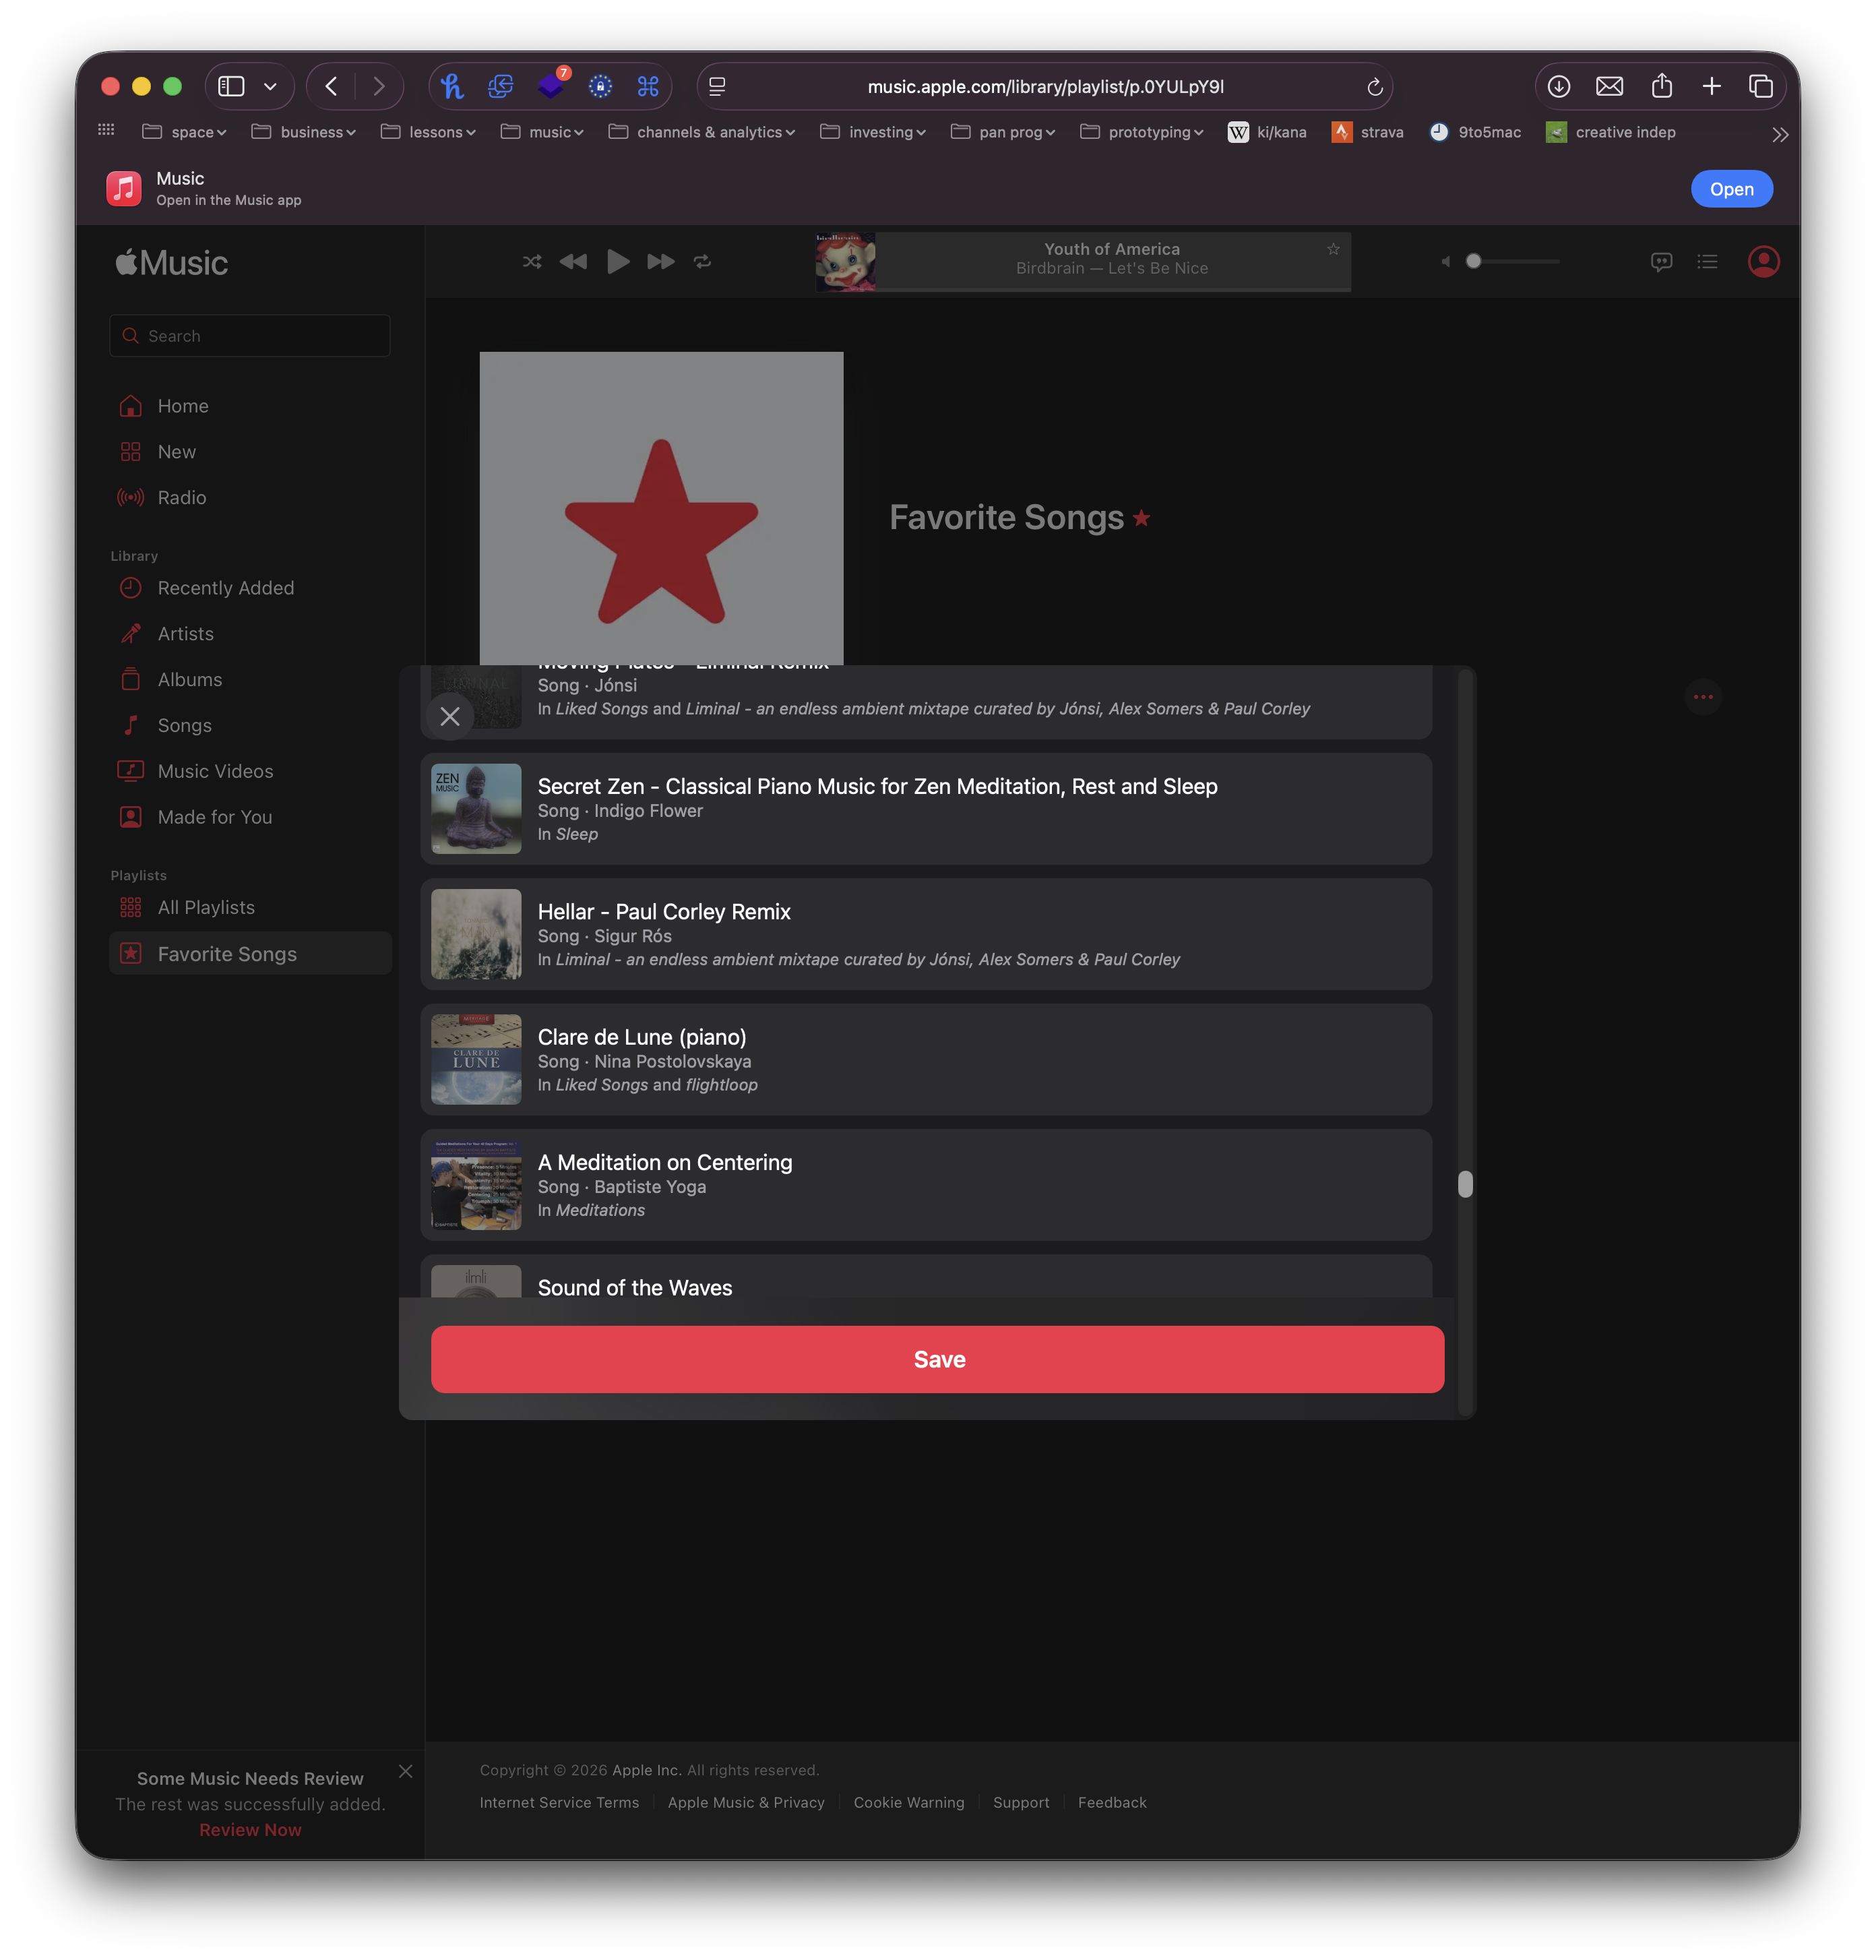Screen dimensions: 1876x1960
Task: Expand the prototyping bookmarks folder
Action: click(1142, 132)
